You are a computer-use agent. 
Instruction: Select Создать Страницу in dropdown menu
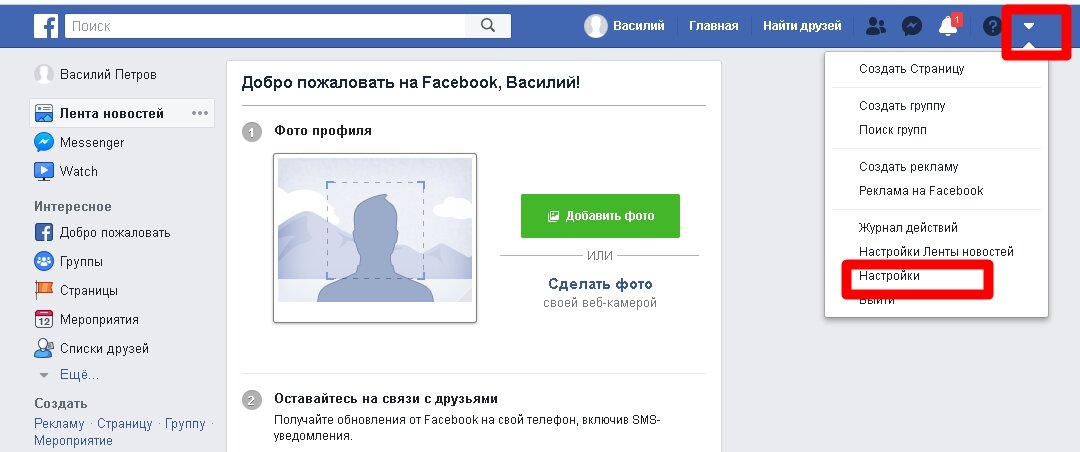911,69
